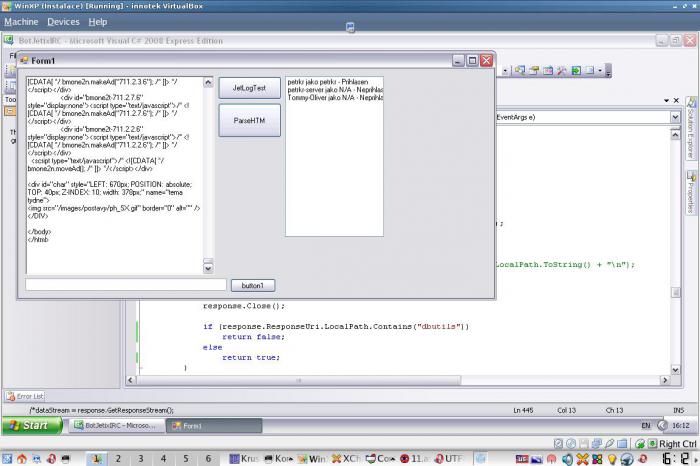Viewport: 700px width, 466px height.
Task: Open the Error List tab
Action: coord(25,396)
